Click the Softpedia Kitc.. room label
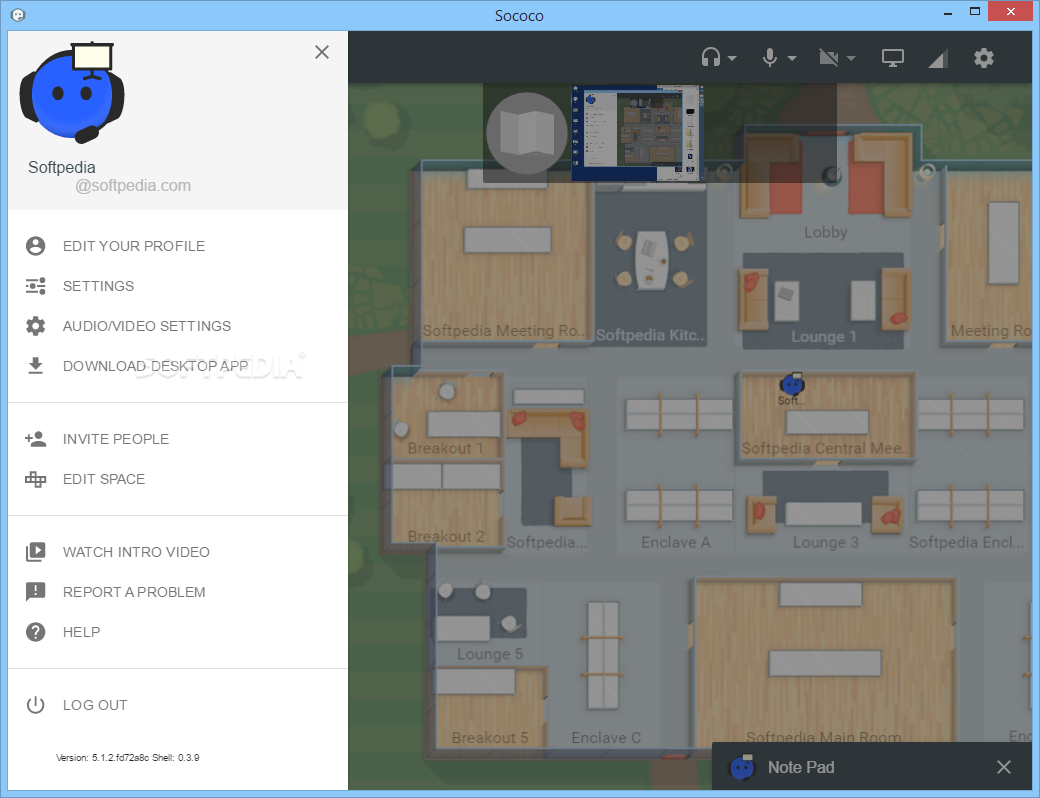This screenshot has width=1040, height=798. (650, 335)
